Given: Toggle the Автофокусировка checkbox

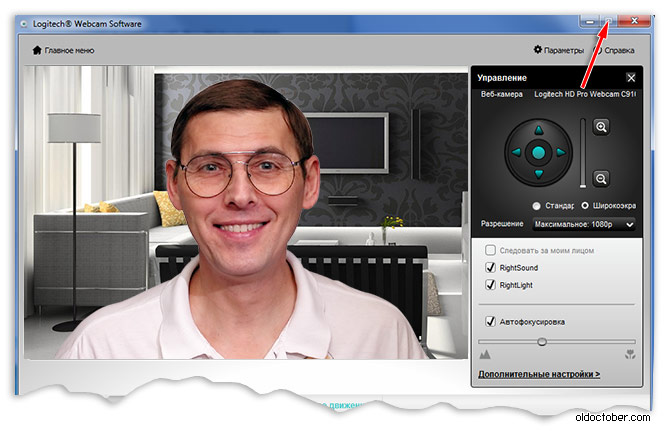Looking at the screenshot, I should (x=491, y=321).
